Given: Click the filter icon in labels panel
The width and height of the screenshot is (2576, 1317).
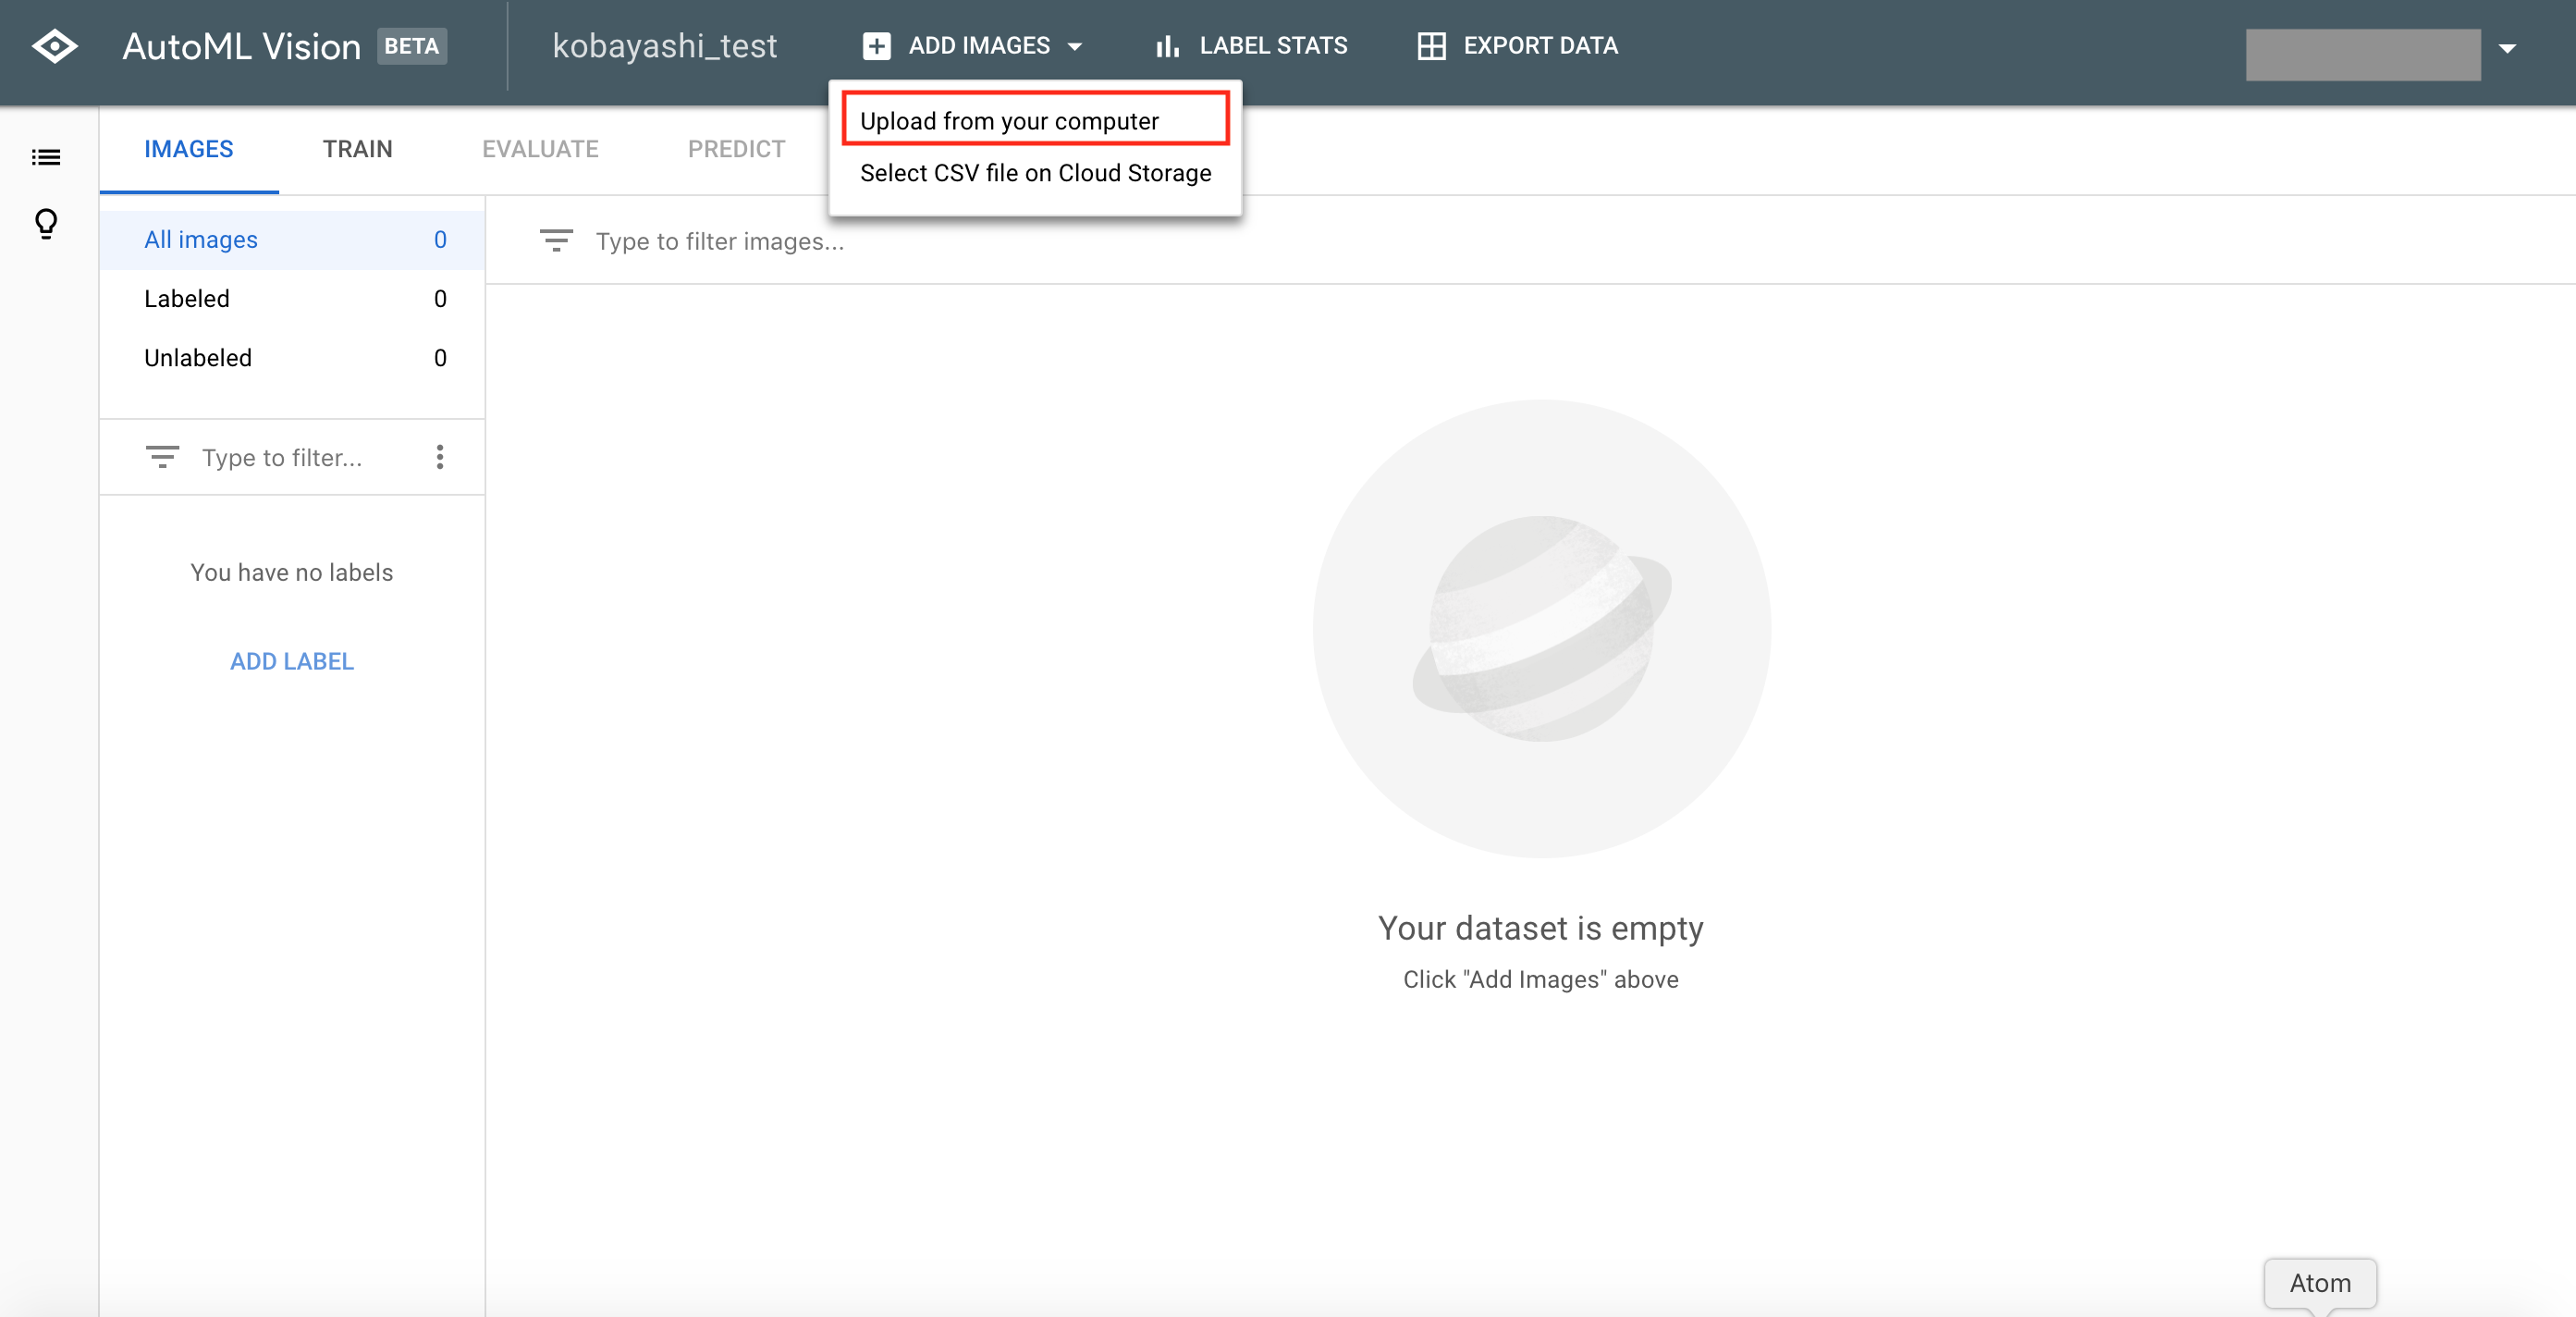Looking at the screenshot, I should 162,457.
